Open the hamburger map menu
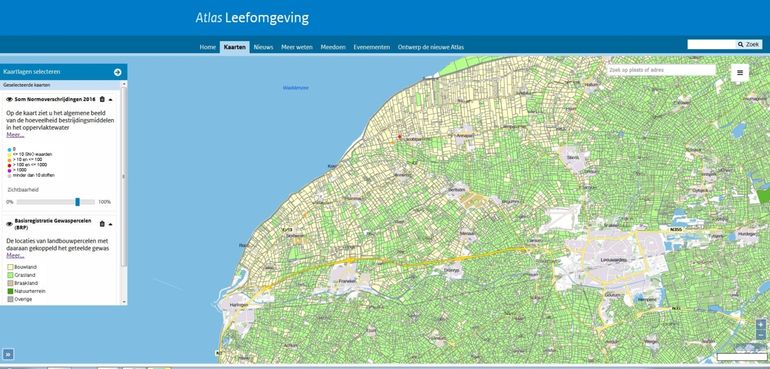The height and width of the screenshot is (369, 770). [740, 73]
